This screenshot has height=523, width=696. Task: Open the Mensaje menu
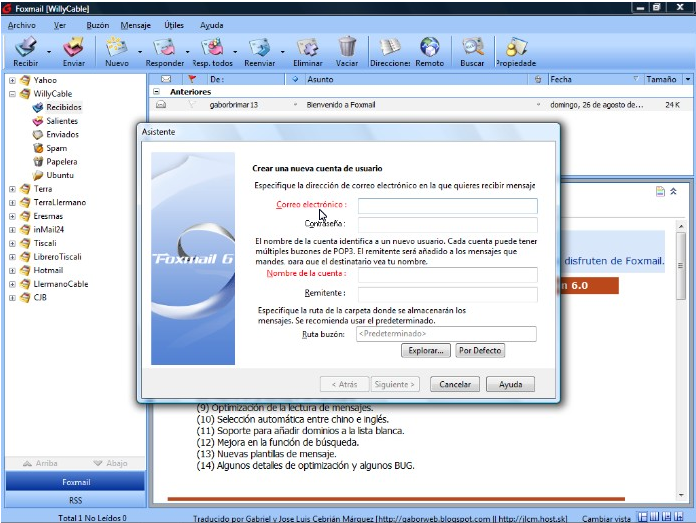tap(135, 25)
